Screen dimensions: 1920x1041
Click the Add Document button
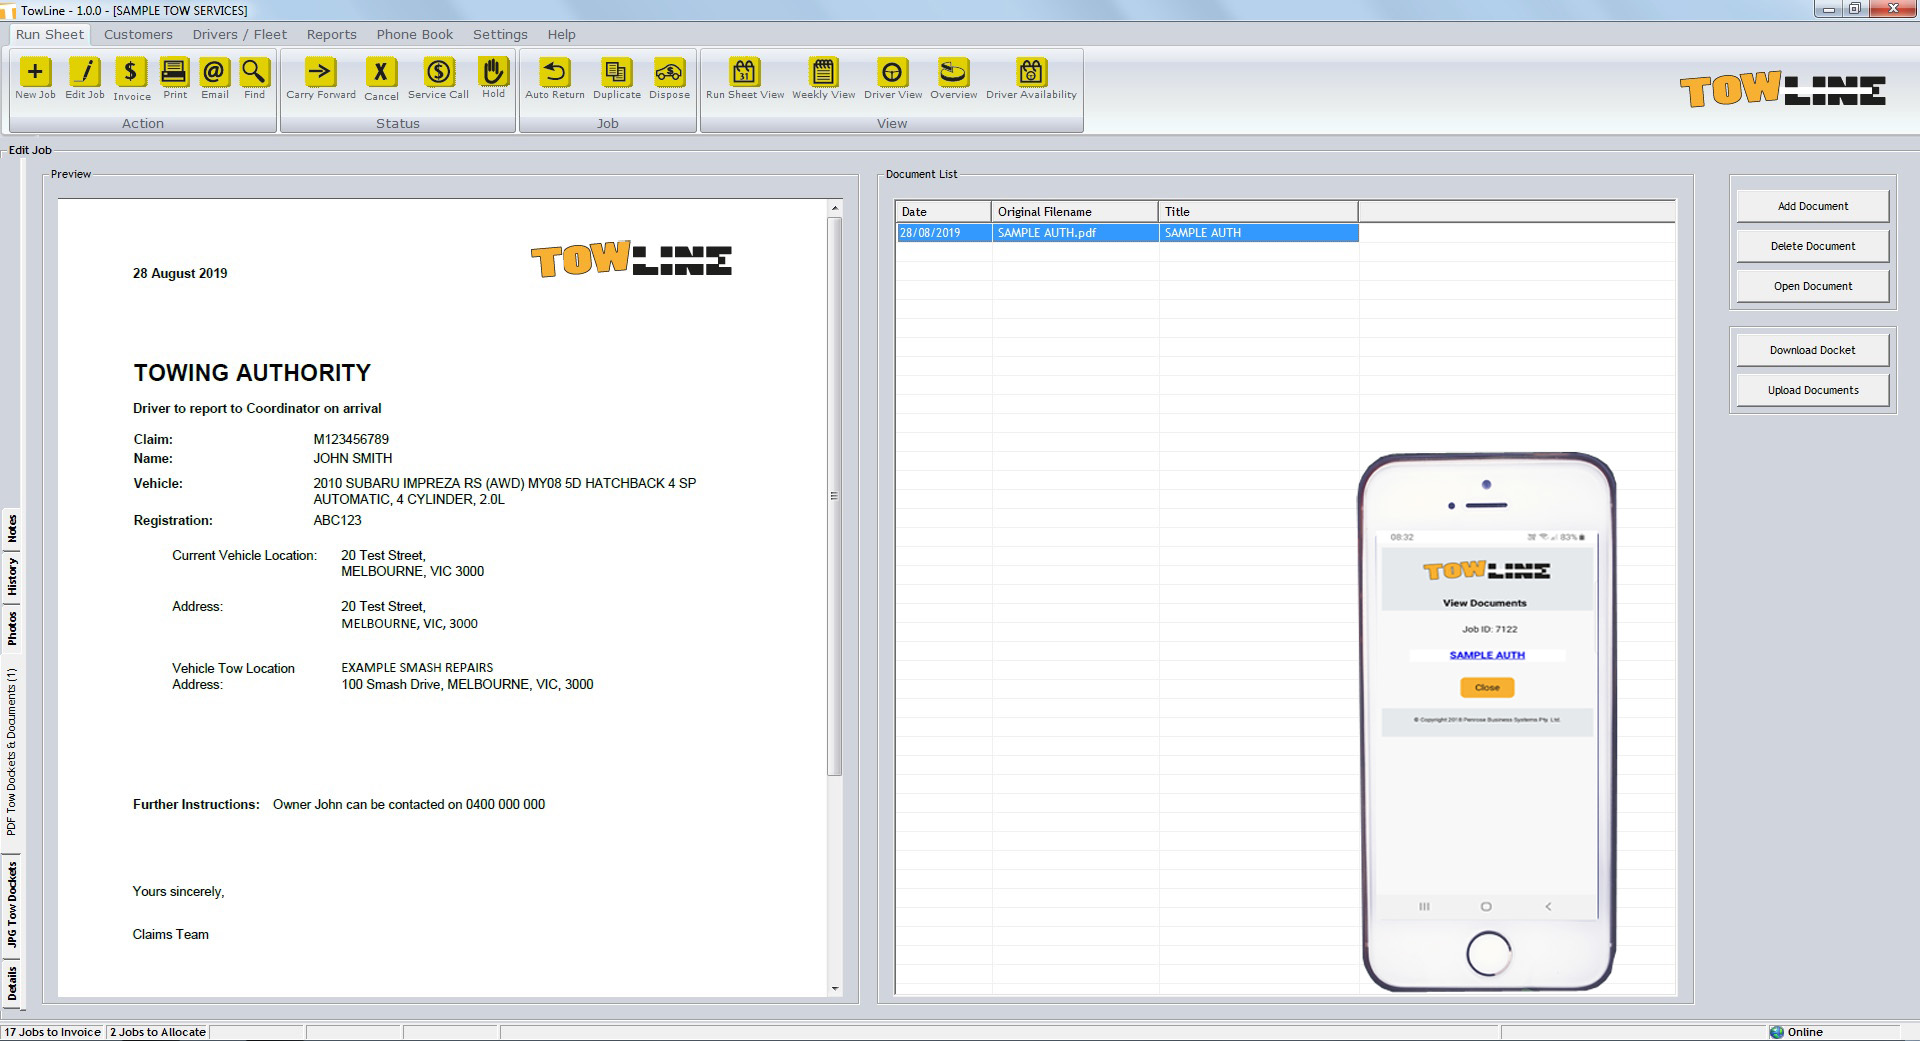(x=1812, y=206)
